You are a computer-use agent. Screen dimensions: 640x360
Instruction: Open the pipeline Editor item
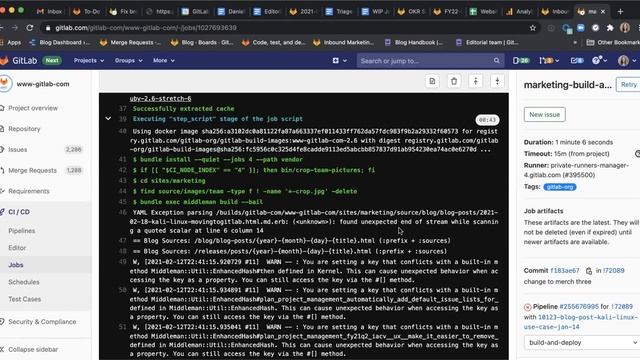pos(17,248)
